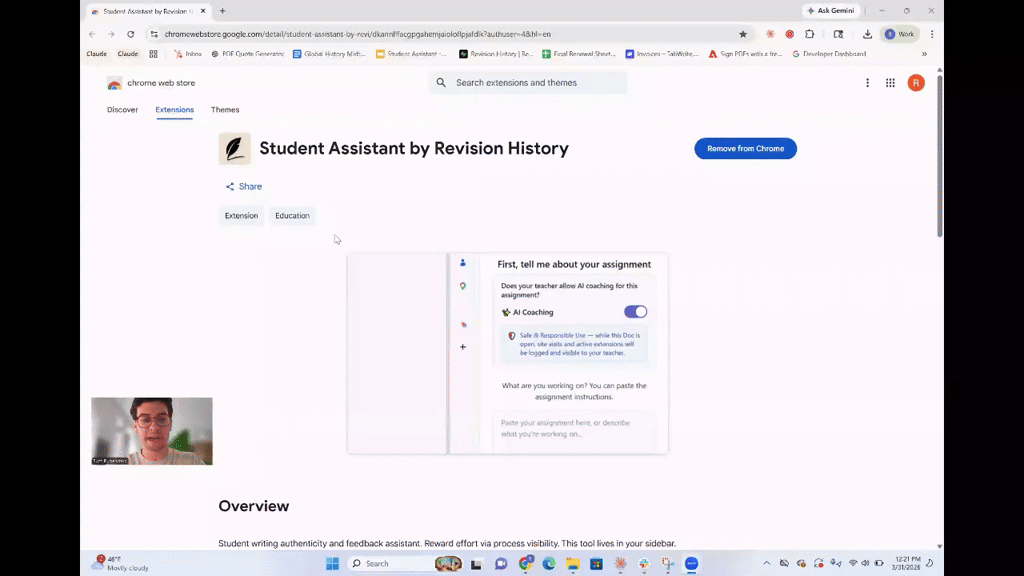Open the Extensions puzzle-piece menu
Viewport: 1024px width, 576px height.
pyautogui.click(x=810, y=34)
